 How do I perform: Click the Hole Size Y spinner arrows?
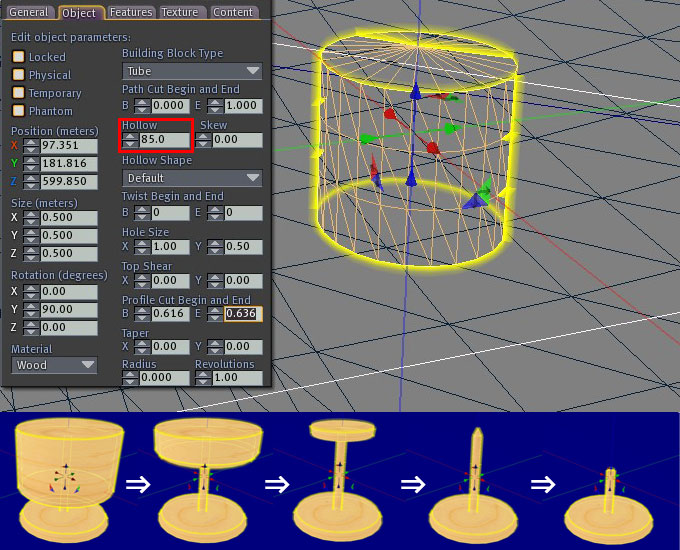point(215,246)
